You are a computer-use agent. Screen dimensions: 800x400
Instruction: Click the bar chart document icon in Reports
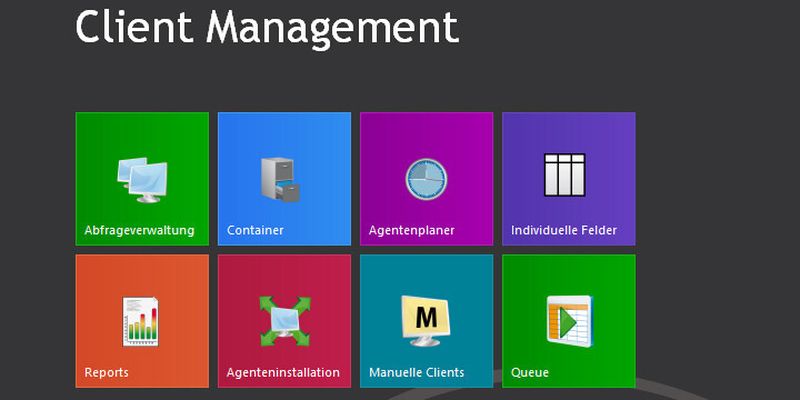140,322
